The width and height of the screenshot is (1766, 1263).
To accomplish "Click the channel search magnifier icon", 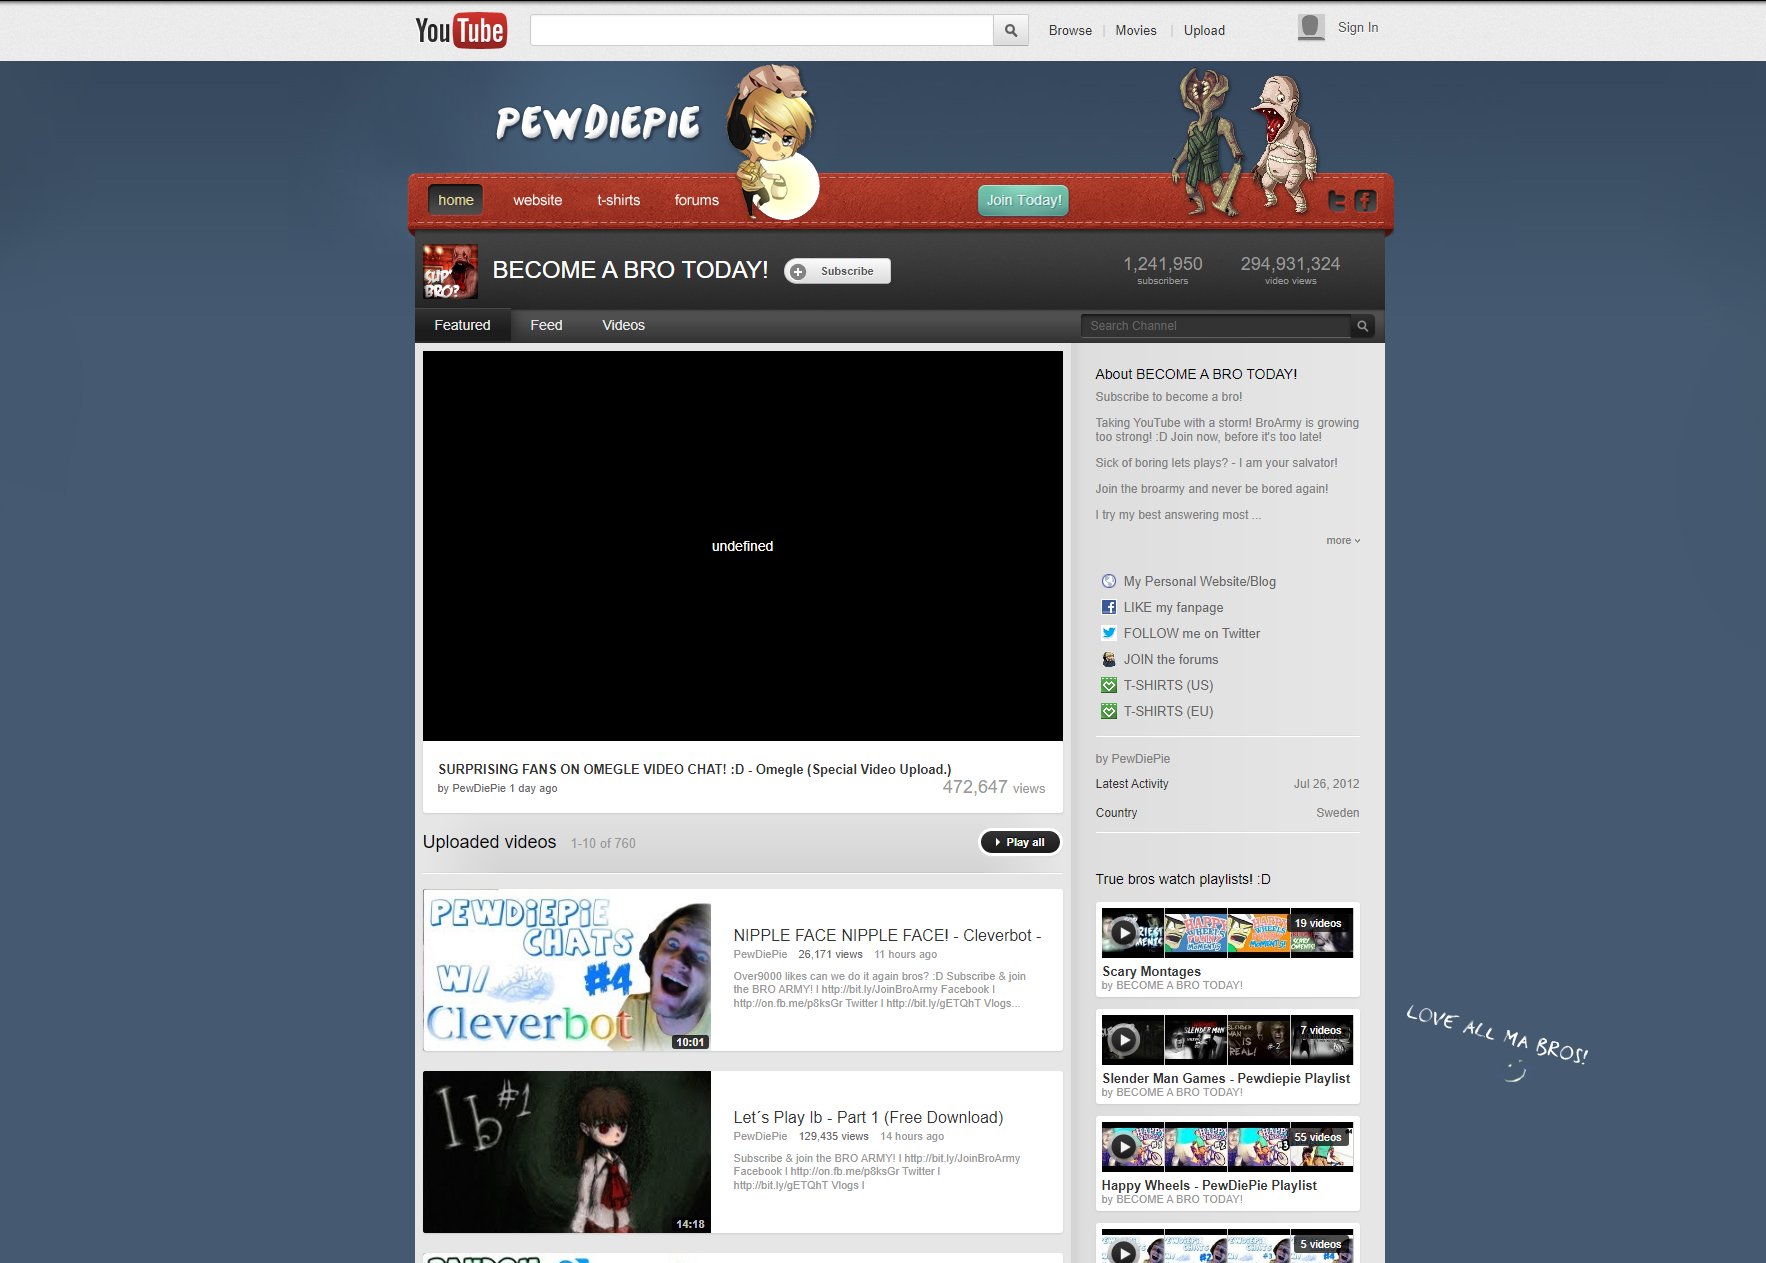I will 1362,325.
